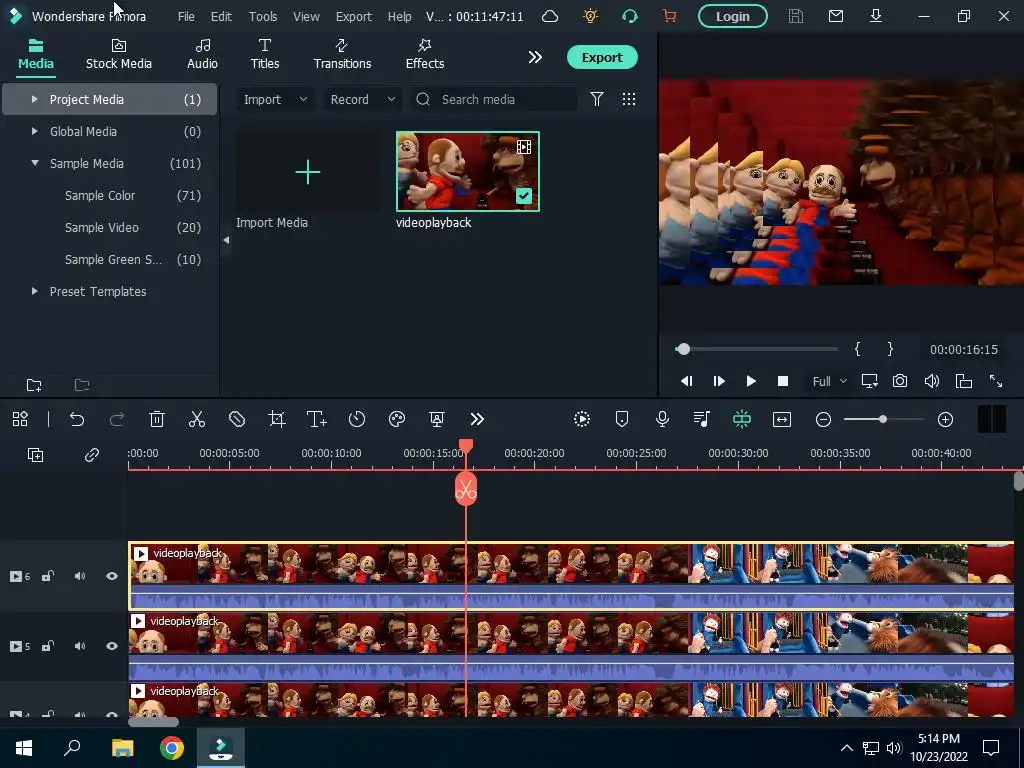Step back one frame in preview

pos(686,381)
